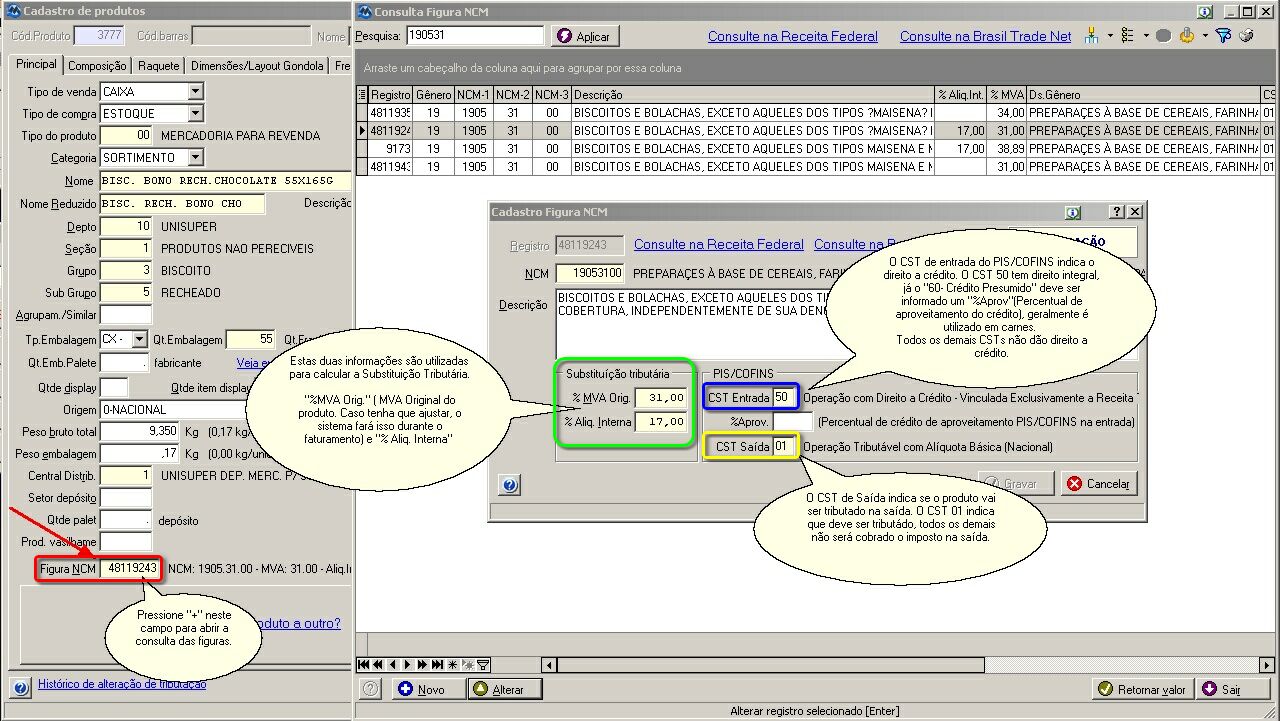Go to last record in navigator
The image size is (1280, 721).
438,664
